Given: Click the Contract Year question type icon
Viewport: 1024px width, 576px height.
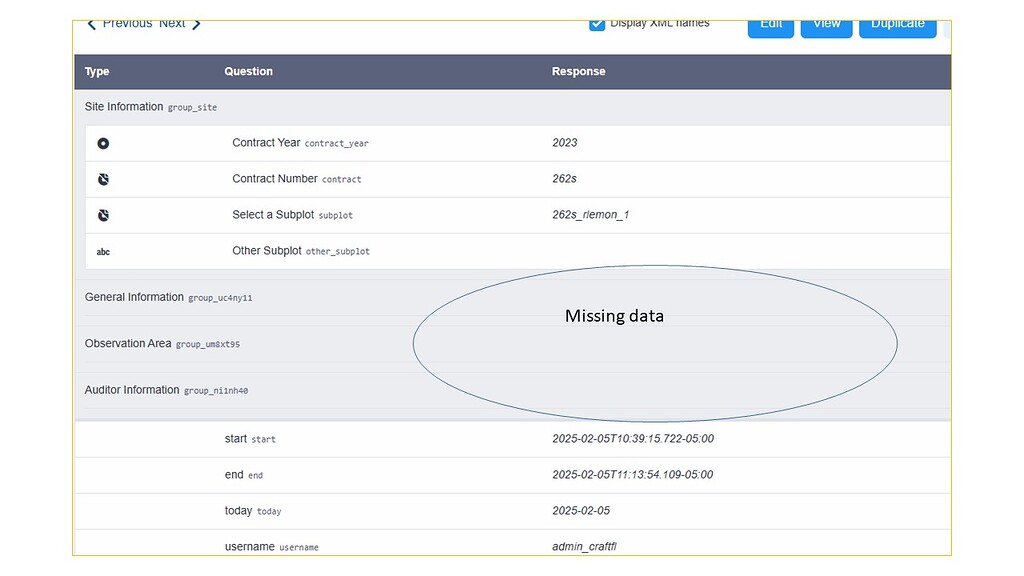Looking at the screenshot, I should (x=103, y=143).
